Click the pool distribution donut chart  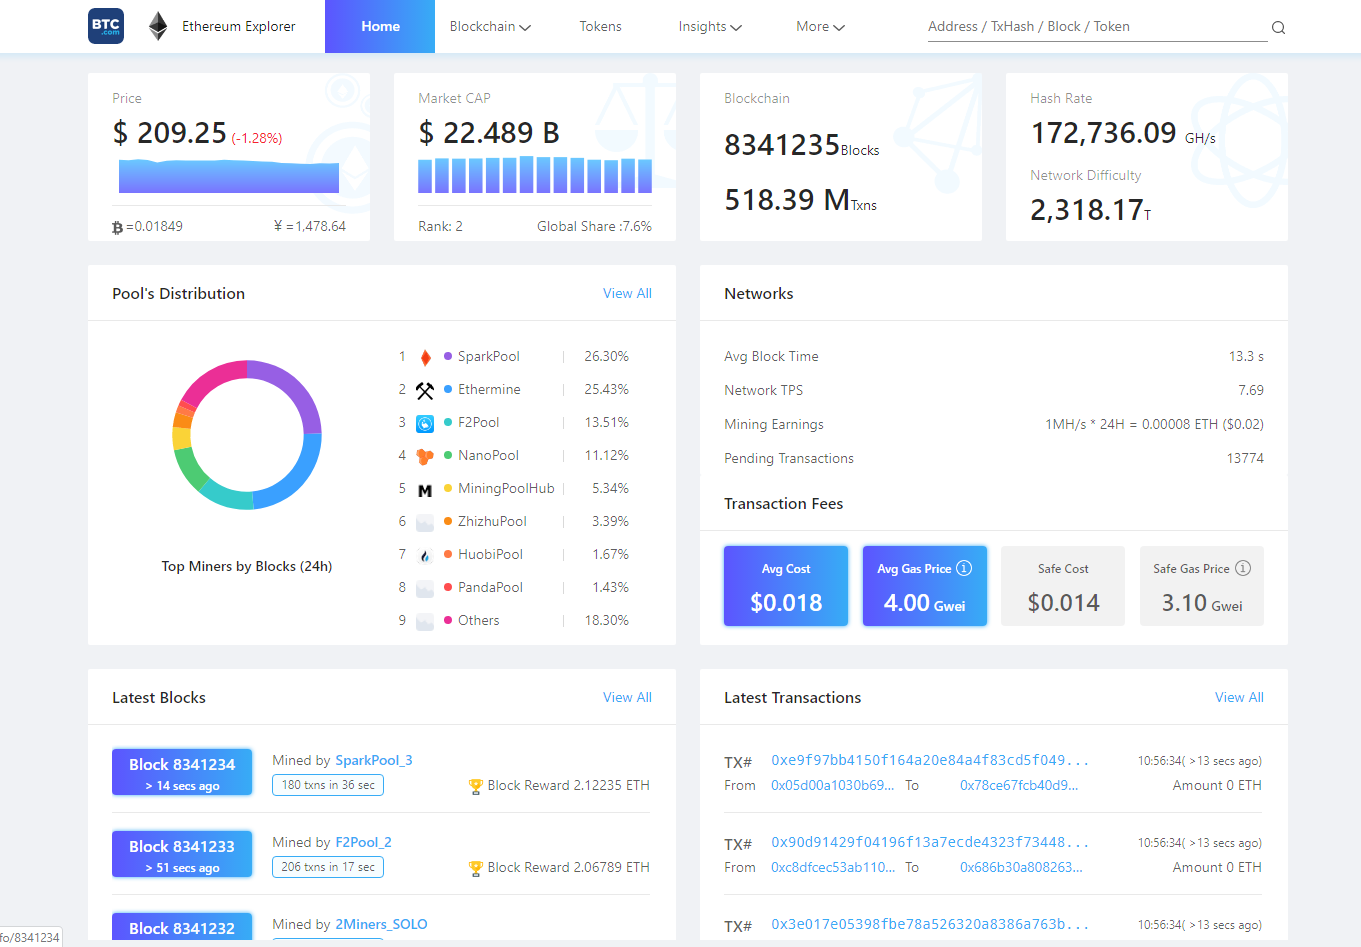pyautogui.click(x=247, y=435)
